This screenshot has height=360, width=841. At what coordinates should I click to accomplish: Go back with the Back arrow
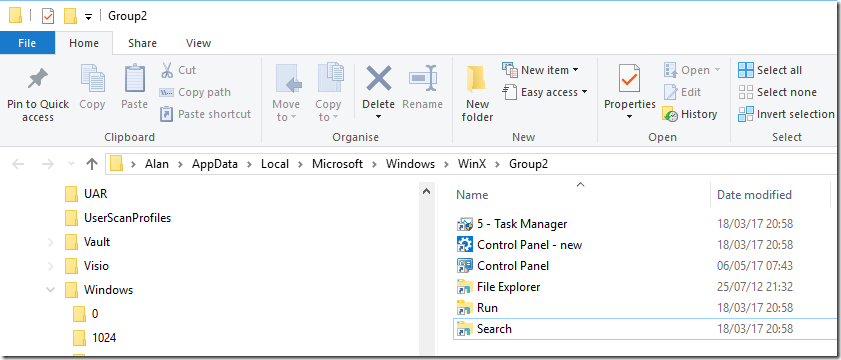[x=18, y=164]
